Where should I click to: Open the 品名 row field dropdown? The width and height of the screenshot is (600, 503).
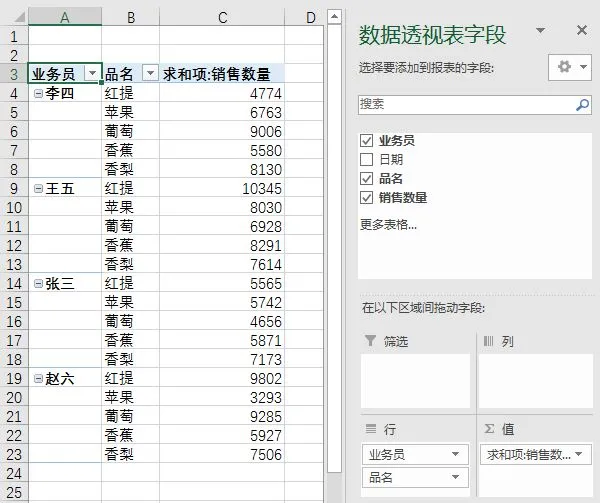point(455,477)
